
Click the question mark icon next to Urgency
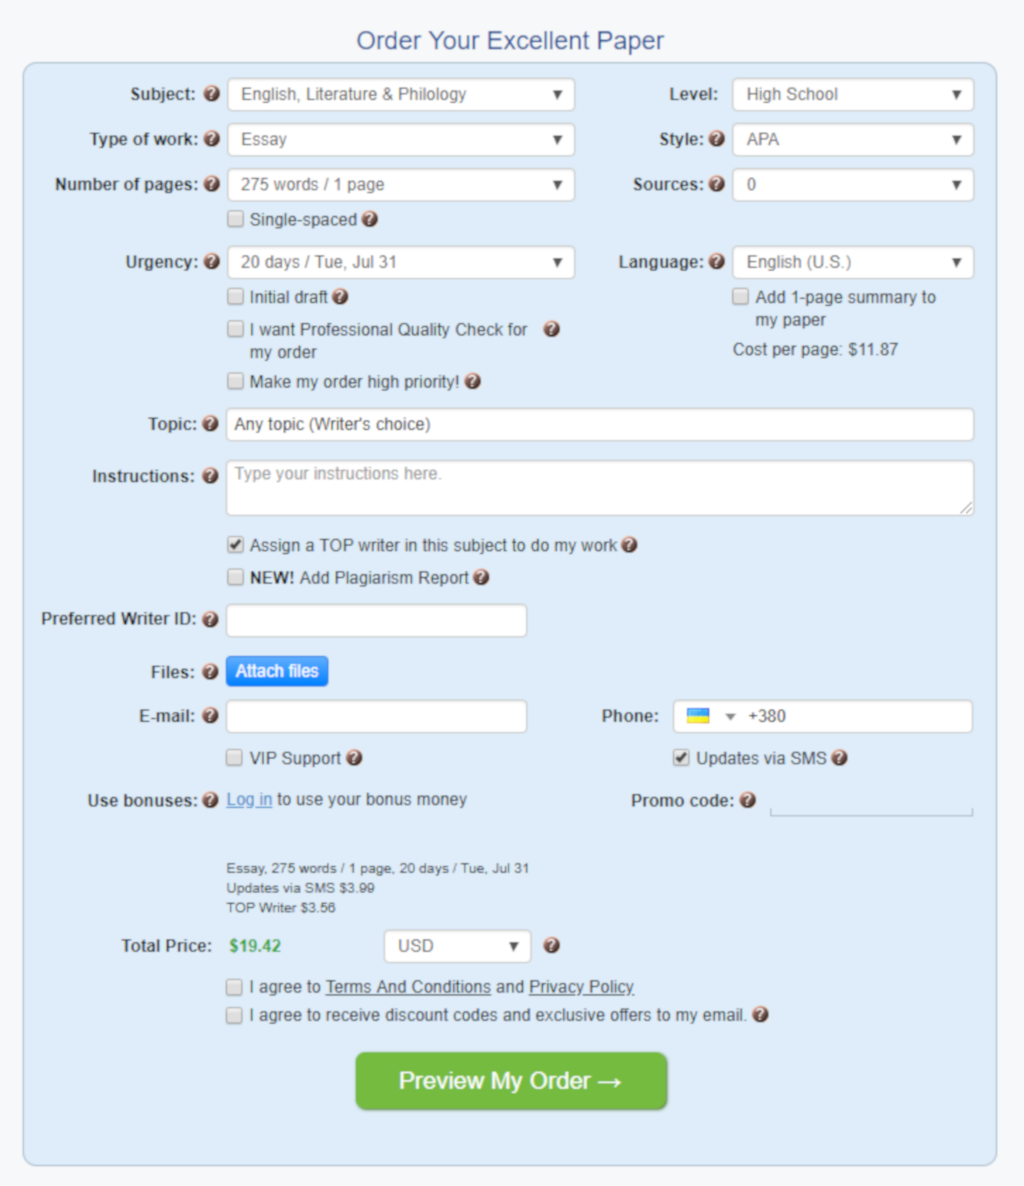(211, 262)
